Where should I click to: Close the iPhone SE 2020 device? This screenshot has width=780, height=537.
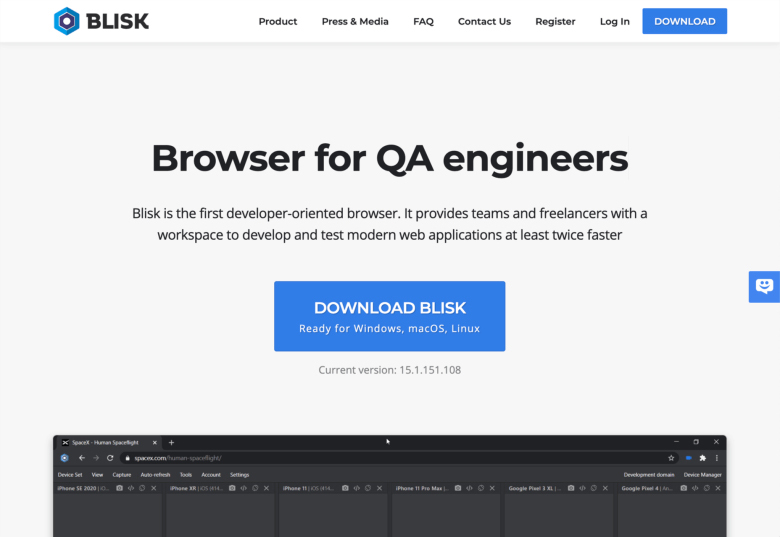click(x=154, y=488)
